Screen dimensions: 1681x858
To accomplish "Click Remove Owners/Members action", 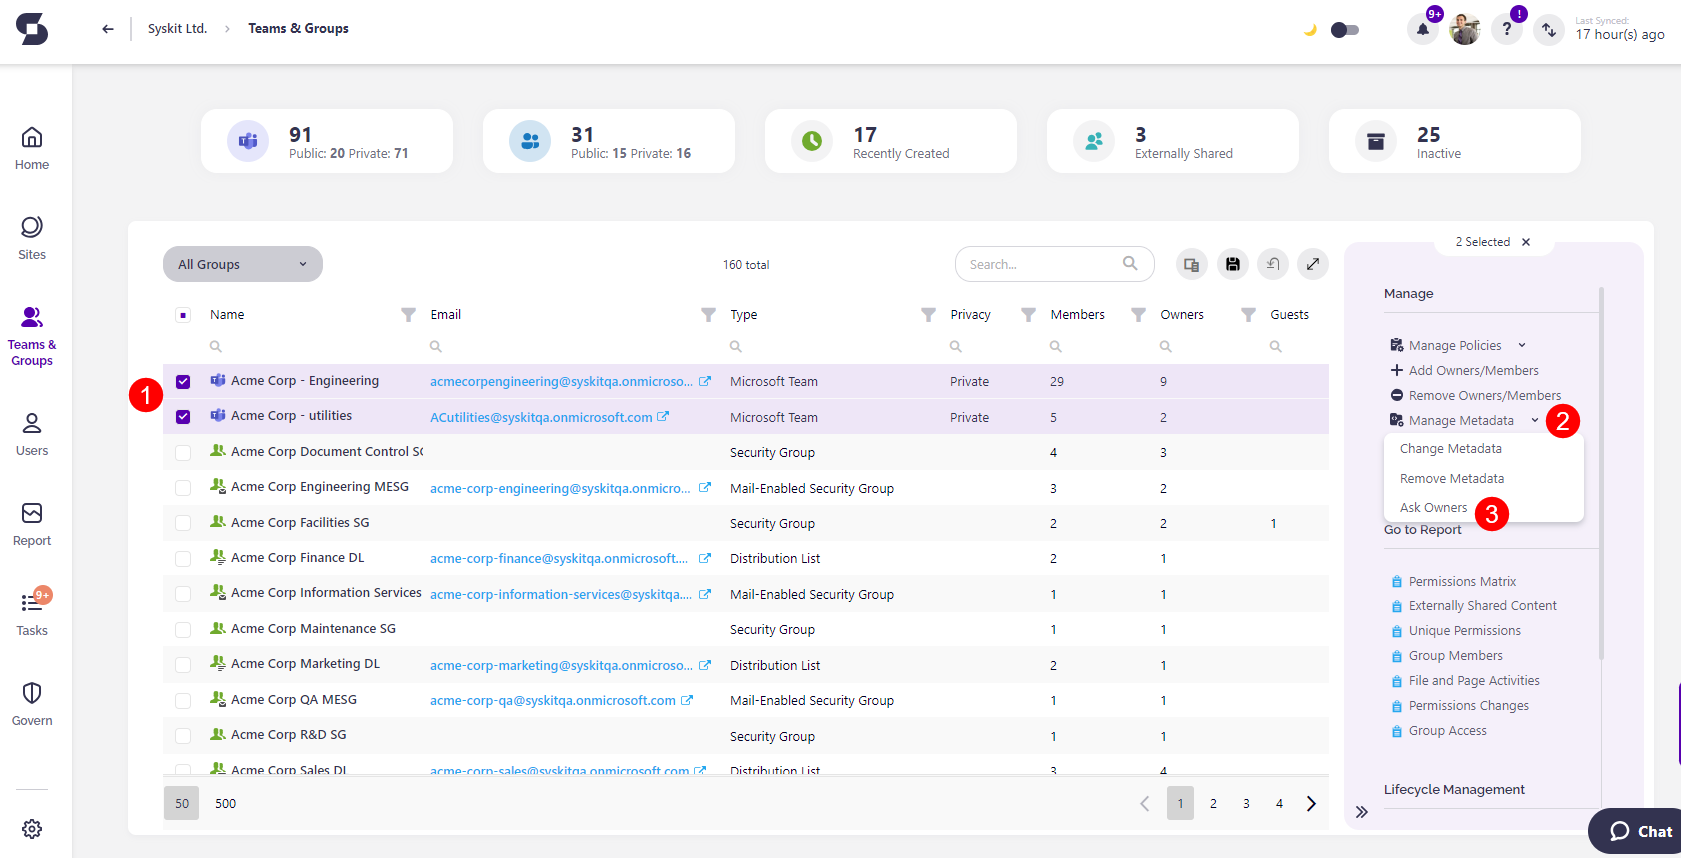I will 1476,396.
